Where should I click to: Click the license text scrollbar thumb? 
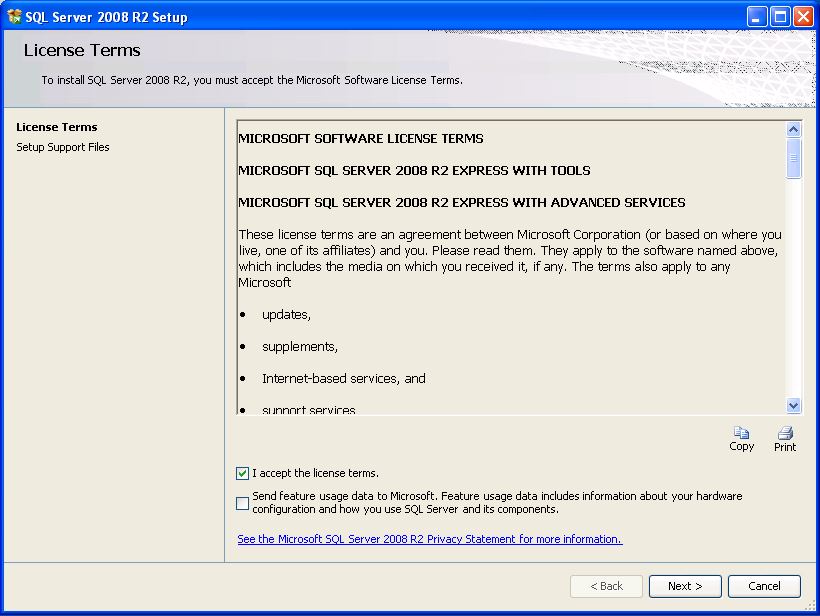pos(794,158)
